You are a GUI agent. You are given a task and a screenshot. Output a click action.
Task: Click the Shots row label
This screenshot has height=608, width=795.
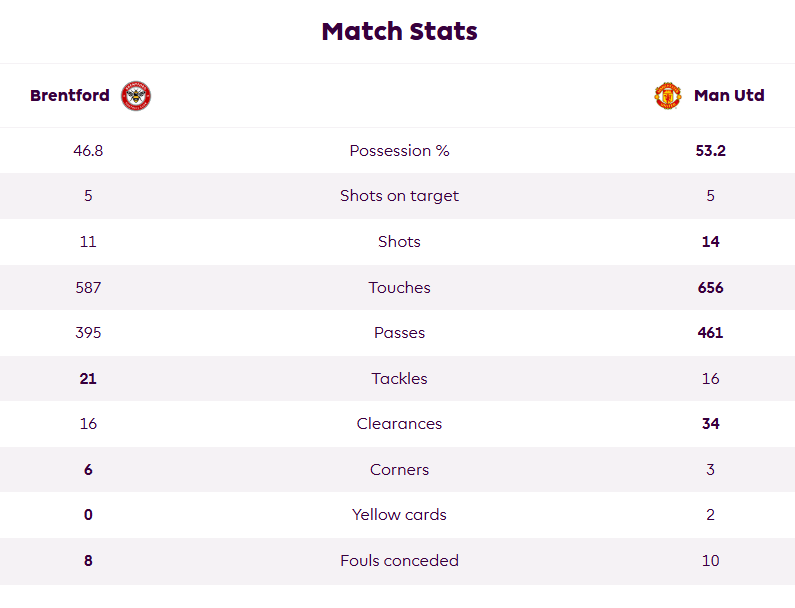tap(400, 241)
